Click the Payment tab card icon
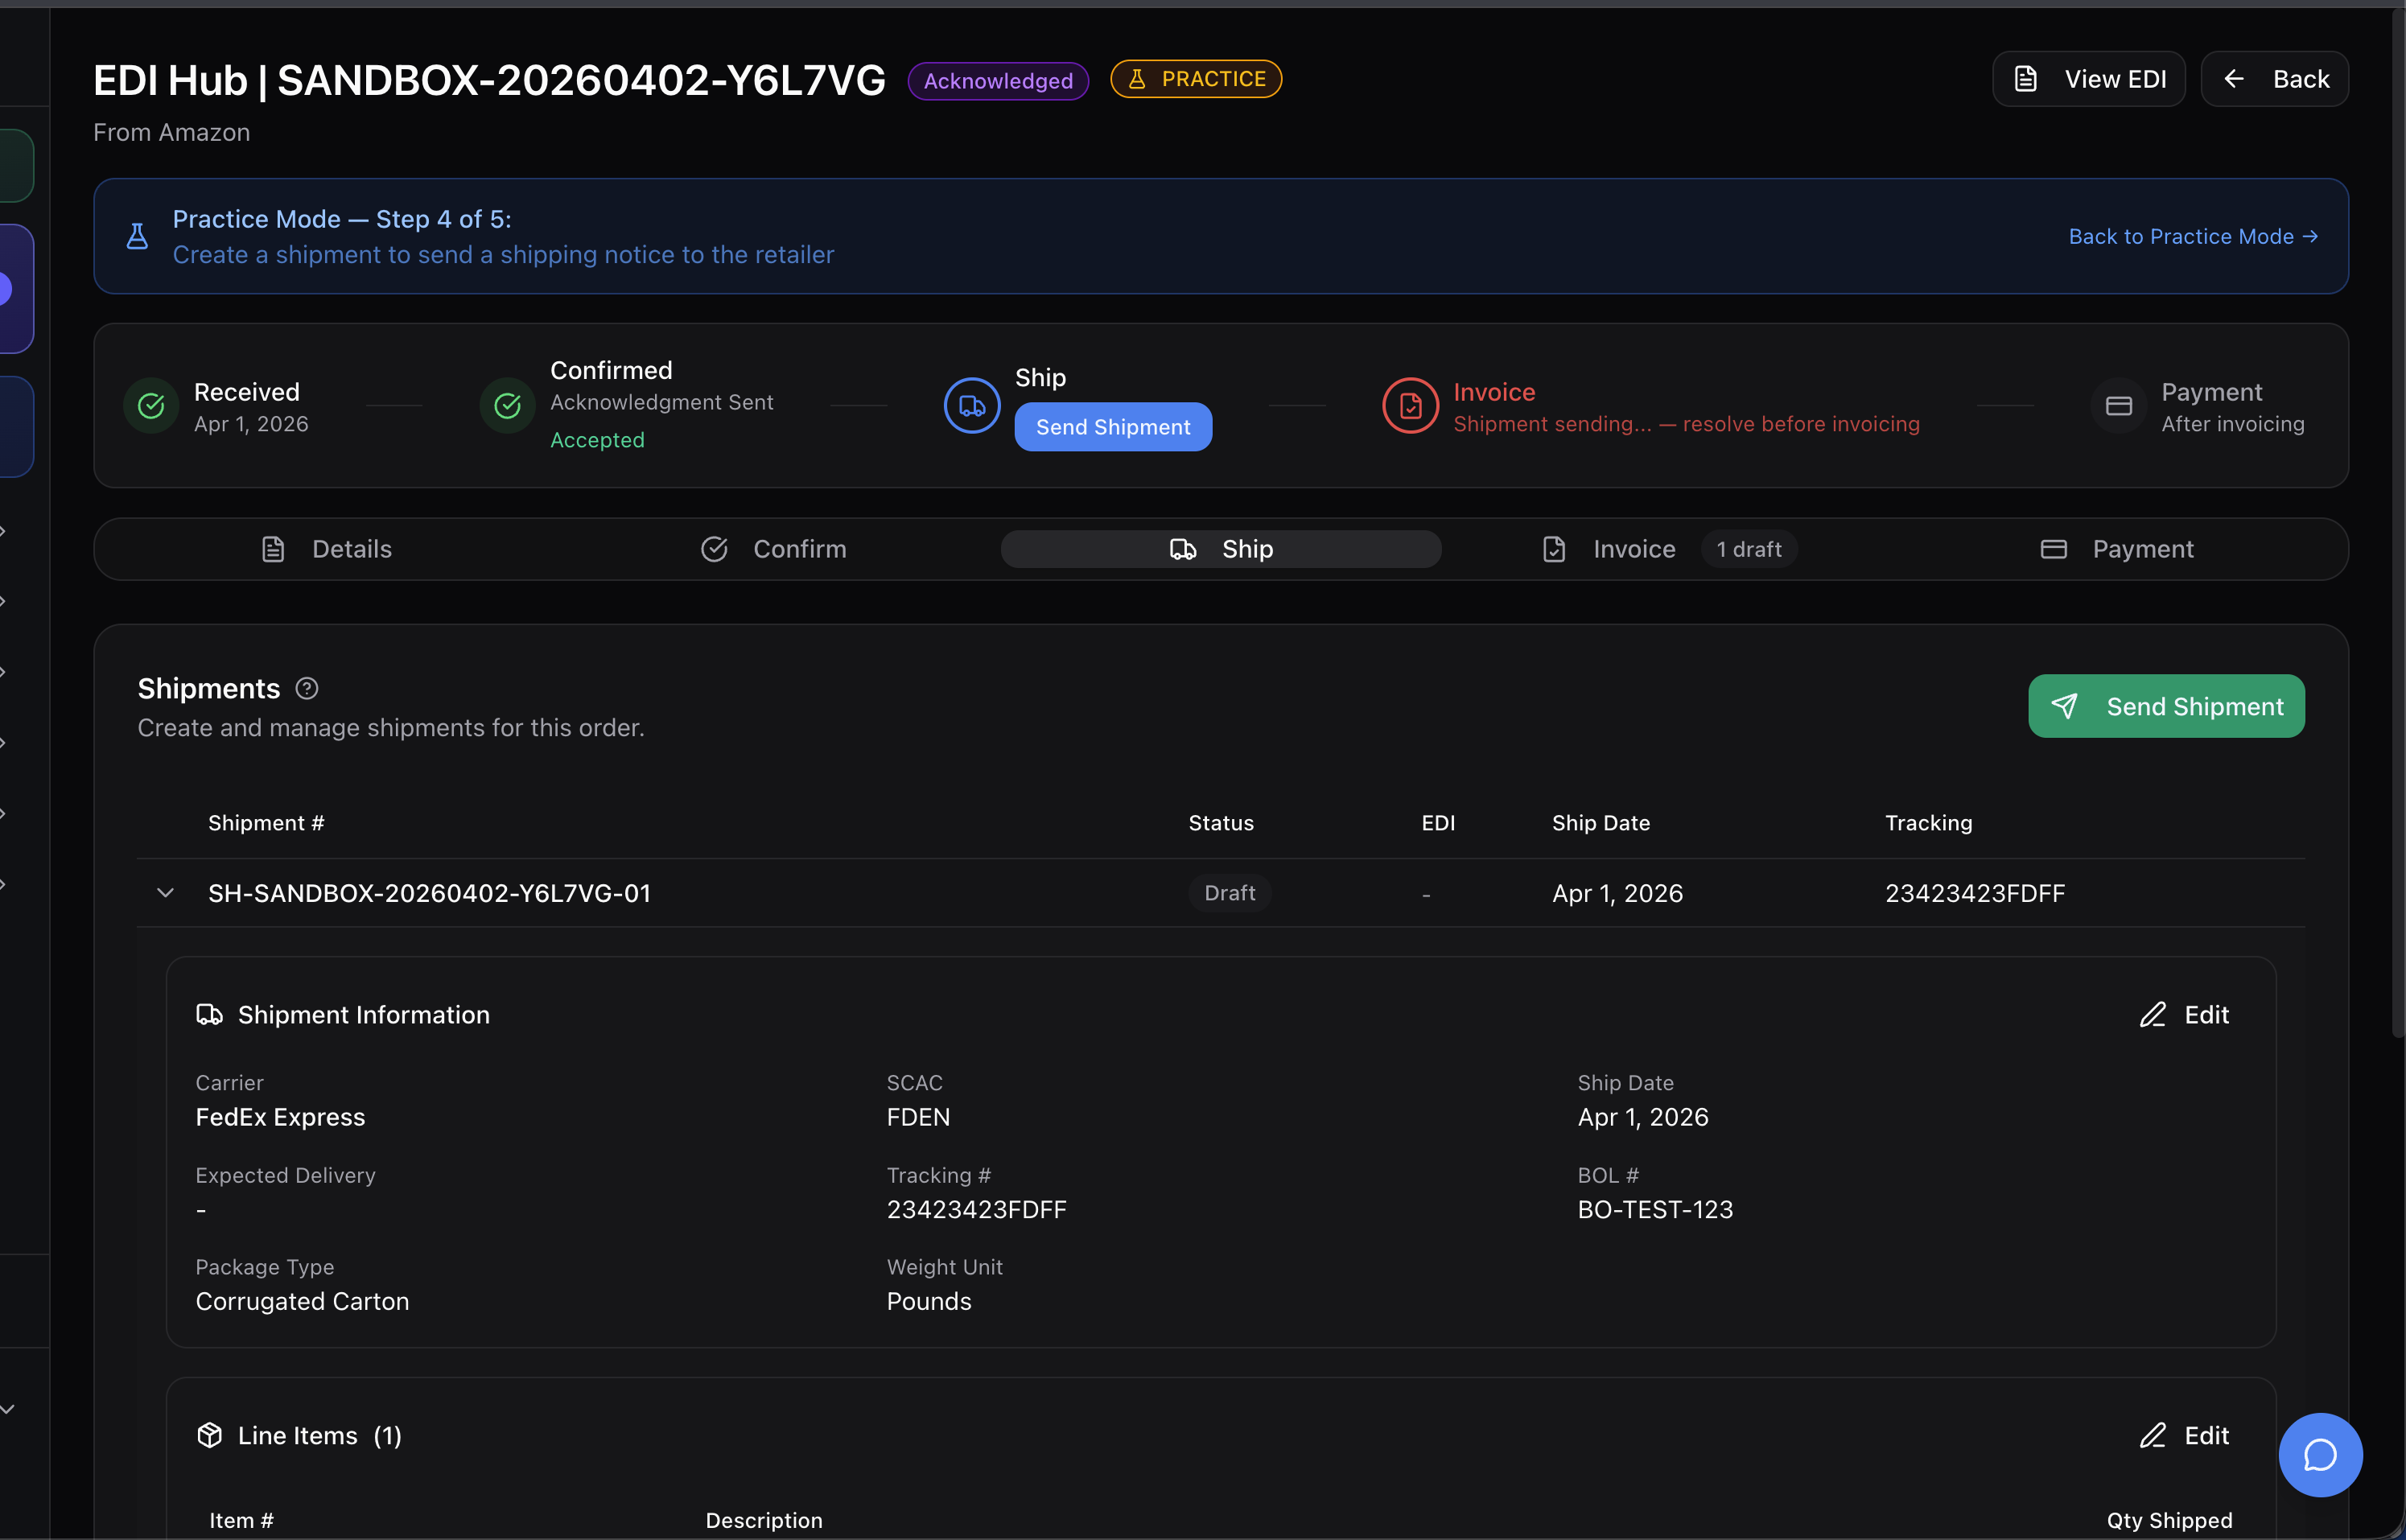Screen dimensions: 2406x1540 point(2053,549)
